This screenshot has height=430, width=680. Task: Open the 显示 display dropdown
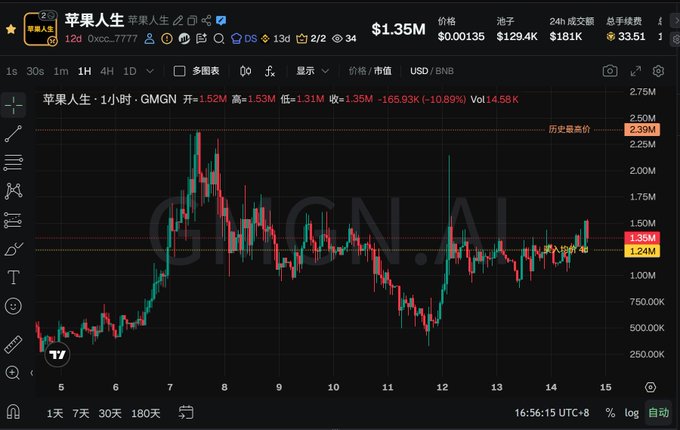point(312,71)
